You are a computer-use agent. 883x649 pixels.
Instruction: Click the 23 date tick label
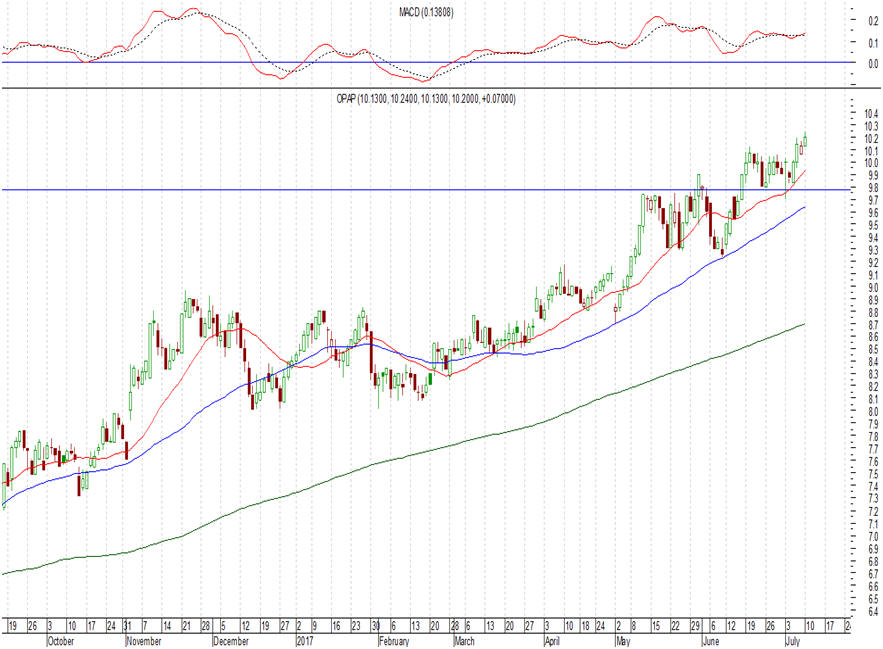[356, 626]
